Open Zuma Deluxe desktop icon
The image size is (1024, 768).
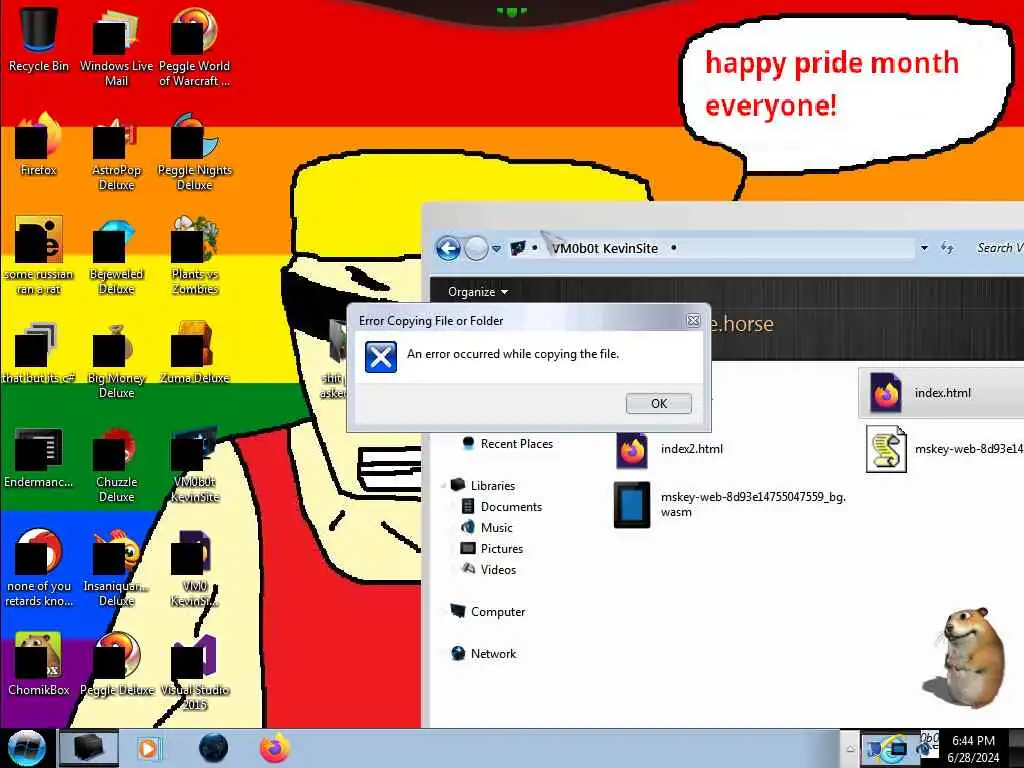click(x=194, y=353)
